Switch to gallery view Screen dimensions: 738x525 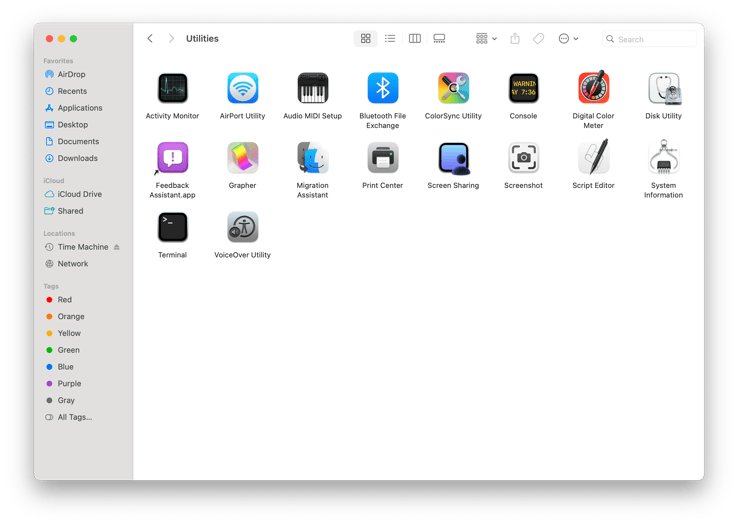point(439,39)
